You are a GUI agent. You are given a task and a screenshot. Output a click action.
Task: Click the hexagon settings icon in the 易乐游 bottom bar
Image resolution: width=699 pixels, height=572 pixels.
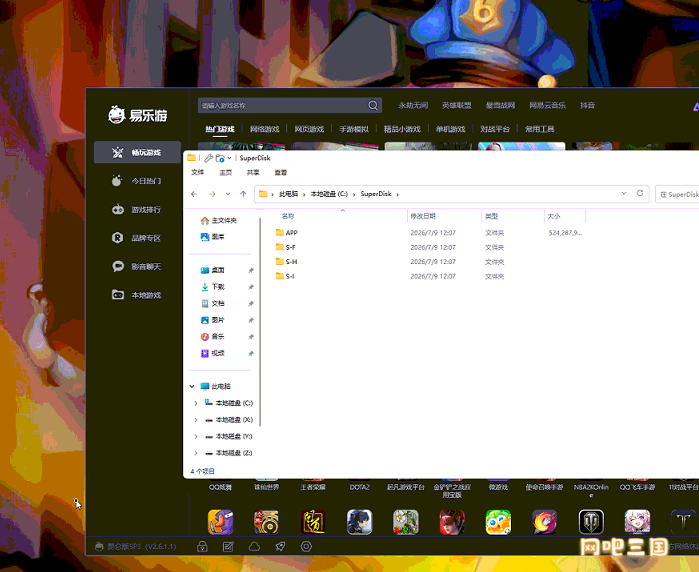(x=306, y=547)
